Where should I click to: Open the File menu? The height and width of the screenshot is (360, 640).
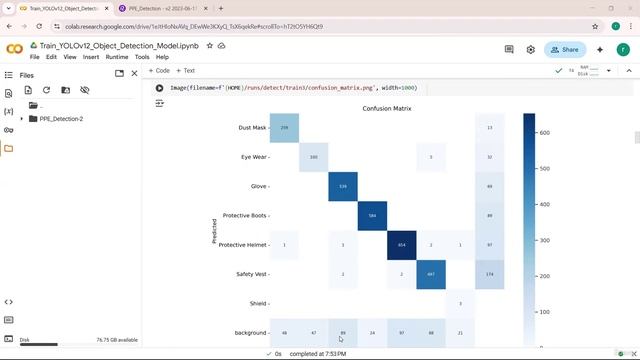tap(35, 57)
